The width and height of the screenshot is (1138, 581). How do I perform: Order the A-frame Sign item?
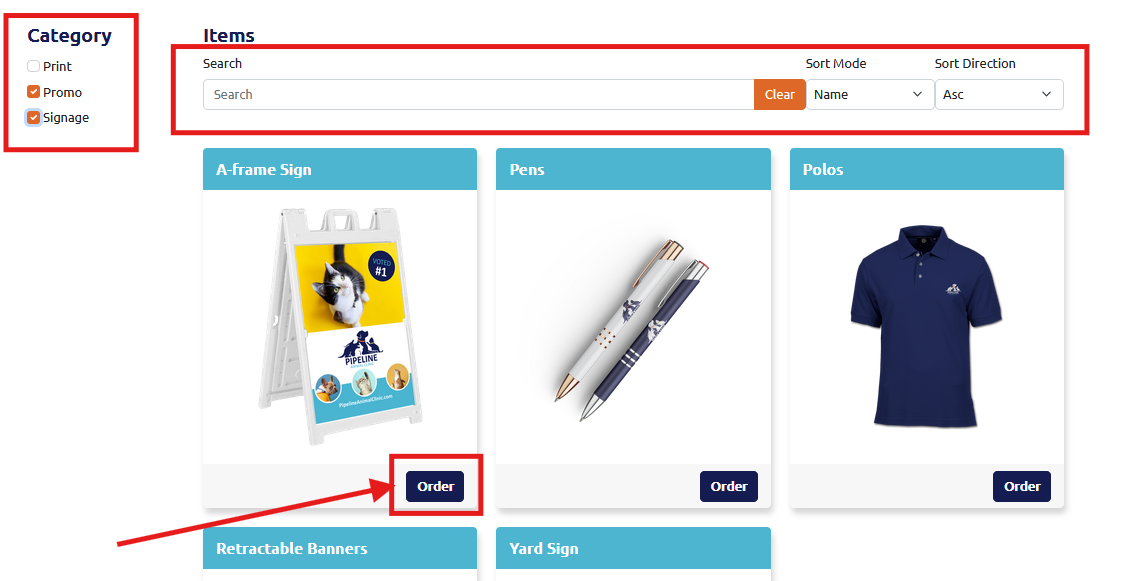click(x=435, y=486)
